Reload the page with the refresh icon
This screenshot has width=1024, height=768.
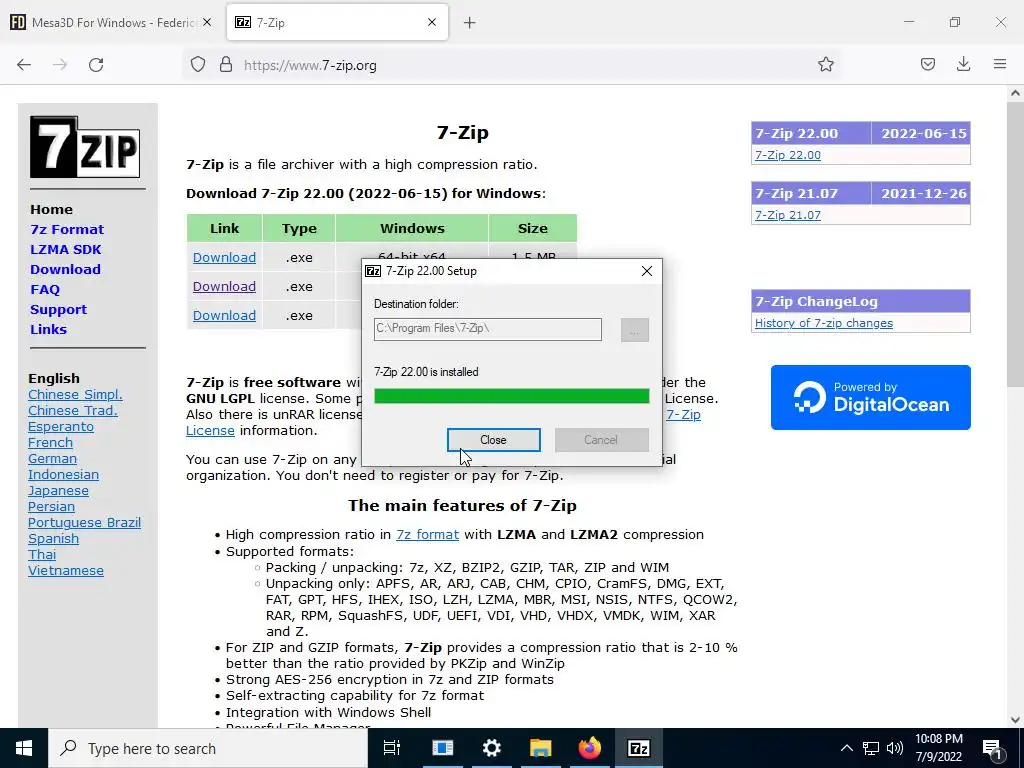point(96,65)
